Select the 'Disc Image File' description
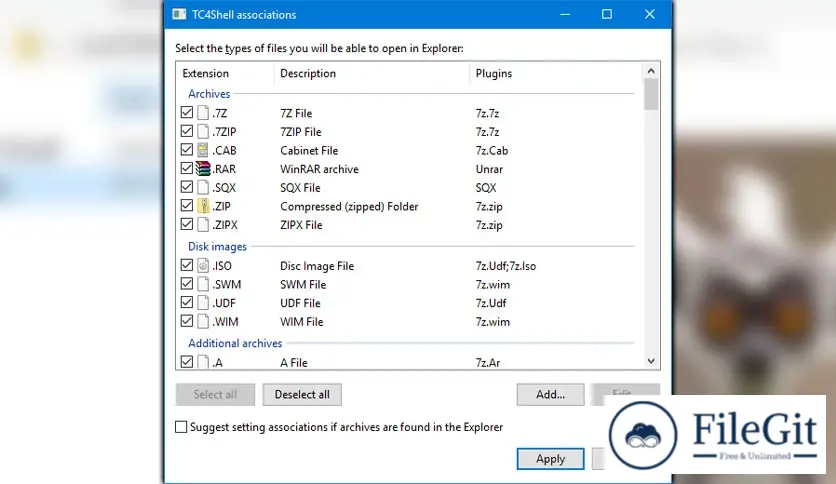The width and height of the screenshot is (836, 484). (x=317, y=266)
